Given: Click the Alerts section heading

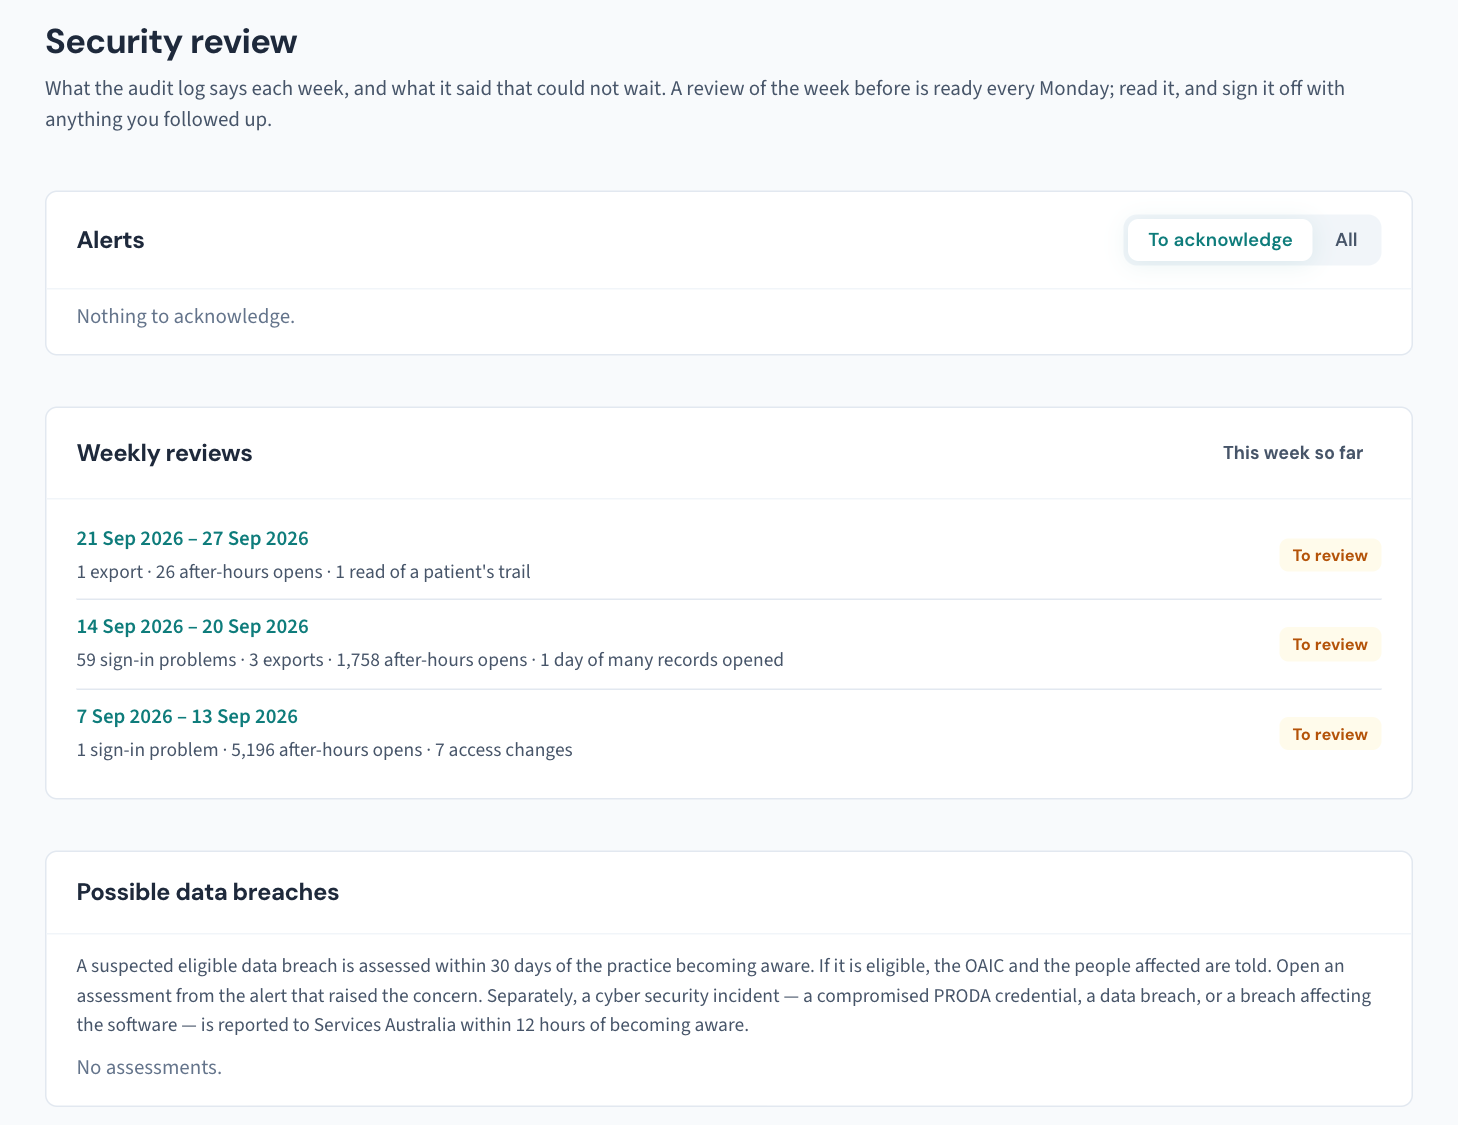Looking at the screenshot, I should [x=110, y=240].
